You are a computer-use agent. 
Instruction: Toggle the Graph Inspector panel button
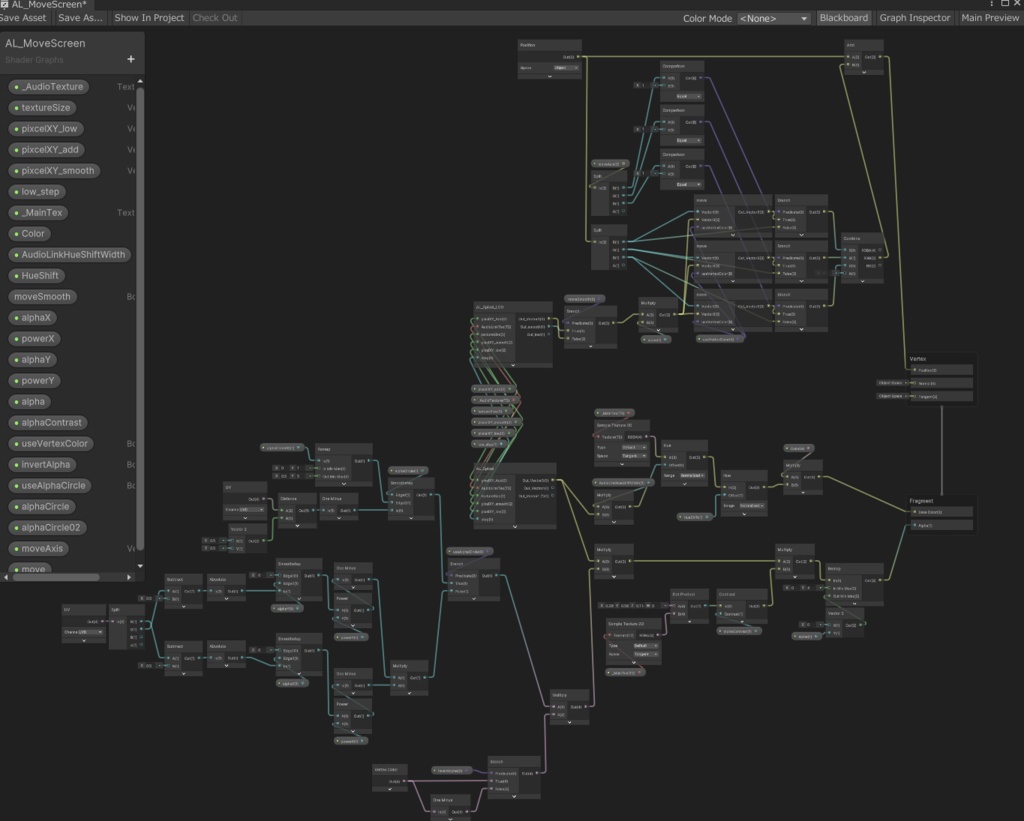pyautogui.click(x=914, y=18)
